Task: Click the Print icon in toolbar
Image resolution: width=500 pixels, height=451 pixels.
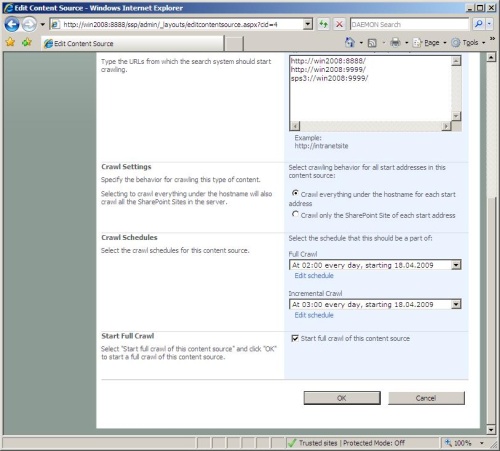Action: (x=395, y=42)
